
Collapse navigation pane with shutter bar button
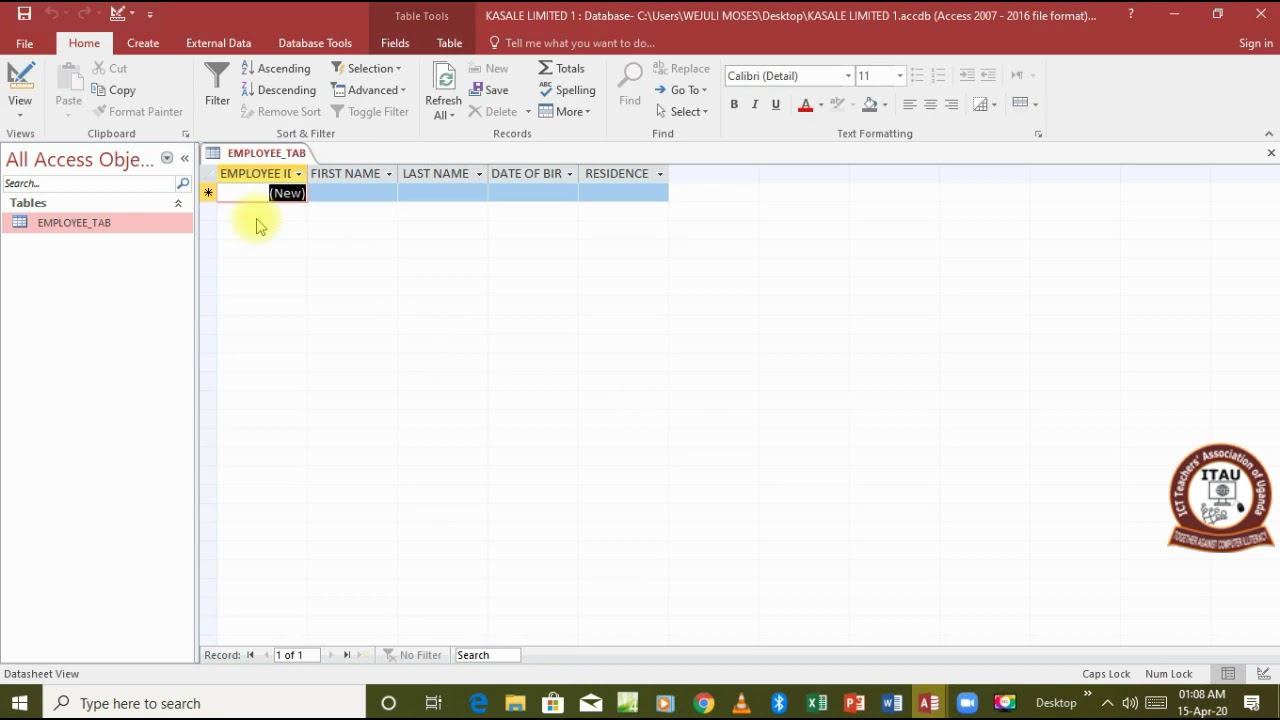(x=184, y=159)
